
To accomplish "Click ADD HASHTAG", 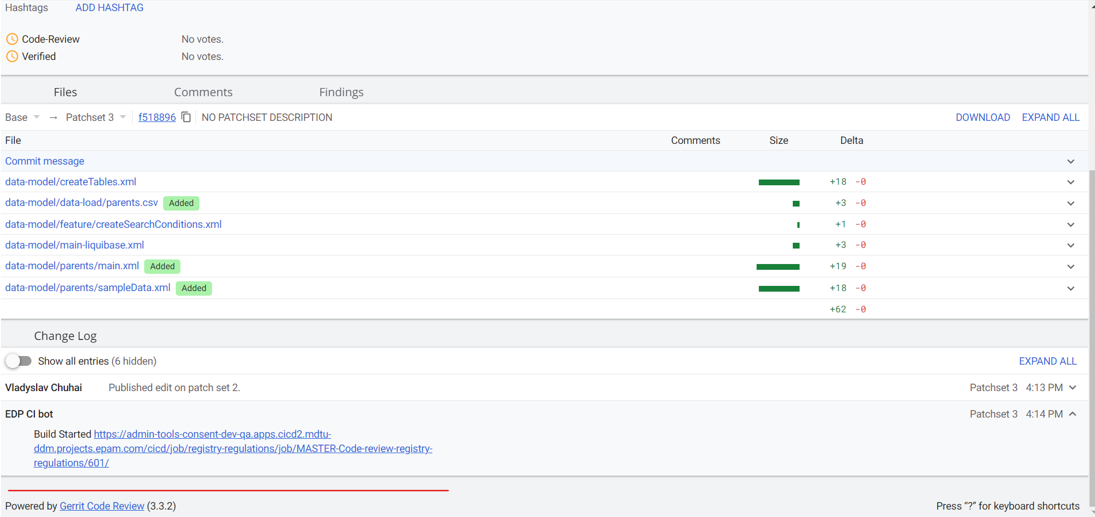I will [x=110, y=8].
